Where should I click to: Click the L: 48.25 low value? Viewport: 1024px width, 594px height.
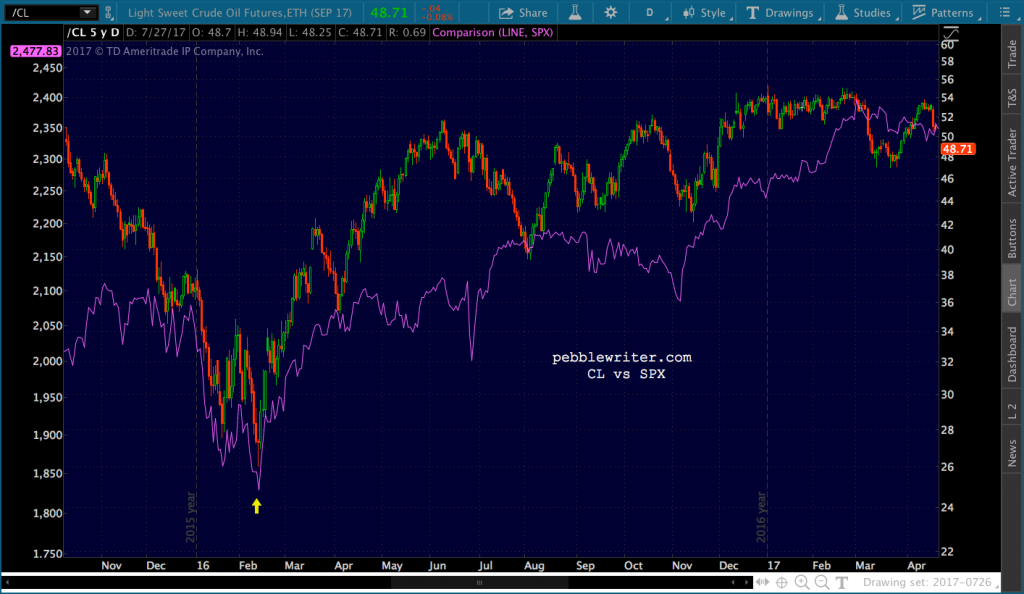(310, 32)
